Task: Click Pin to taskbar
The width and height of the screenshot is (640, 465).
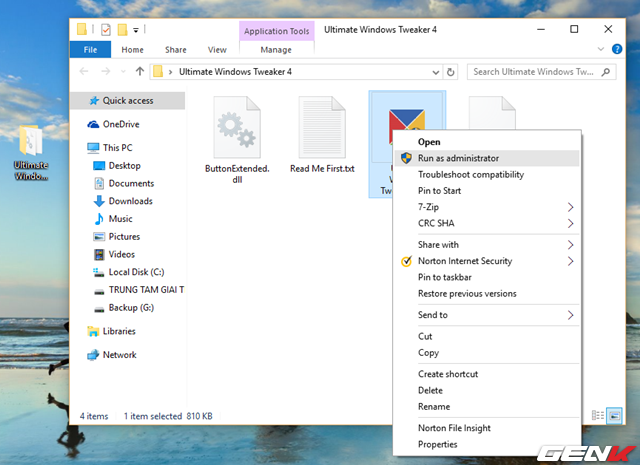Action: click(x=487, y=277)
